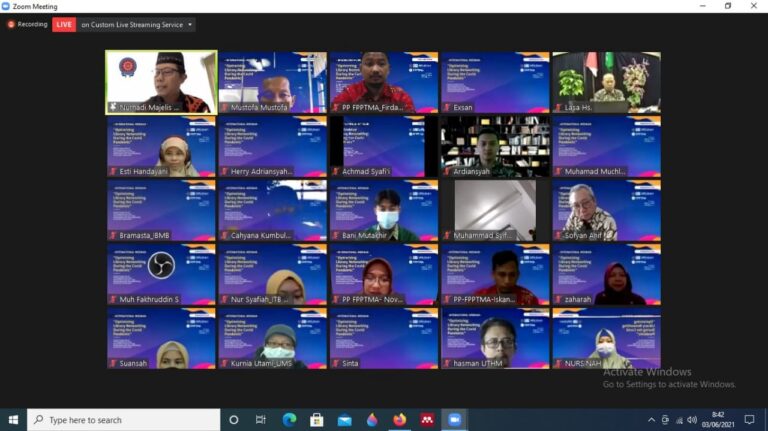
Task: Click the red LIVE badge
Action: click(64, 24)
